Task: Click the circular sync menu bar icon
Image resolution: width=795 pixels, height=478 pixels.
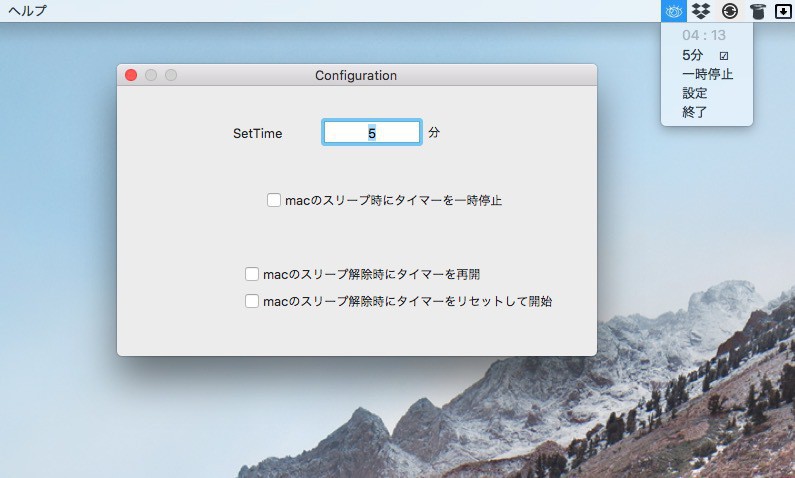Action: [x=730, y=11]
